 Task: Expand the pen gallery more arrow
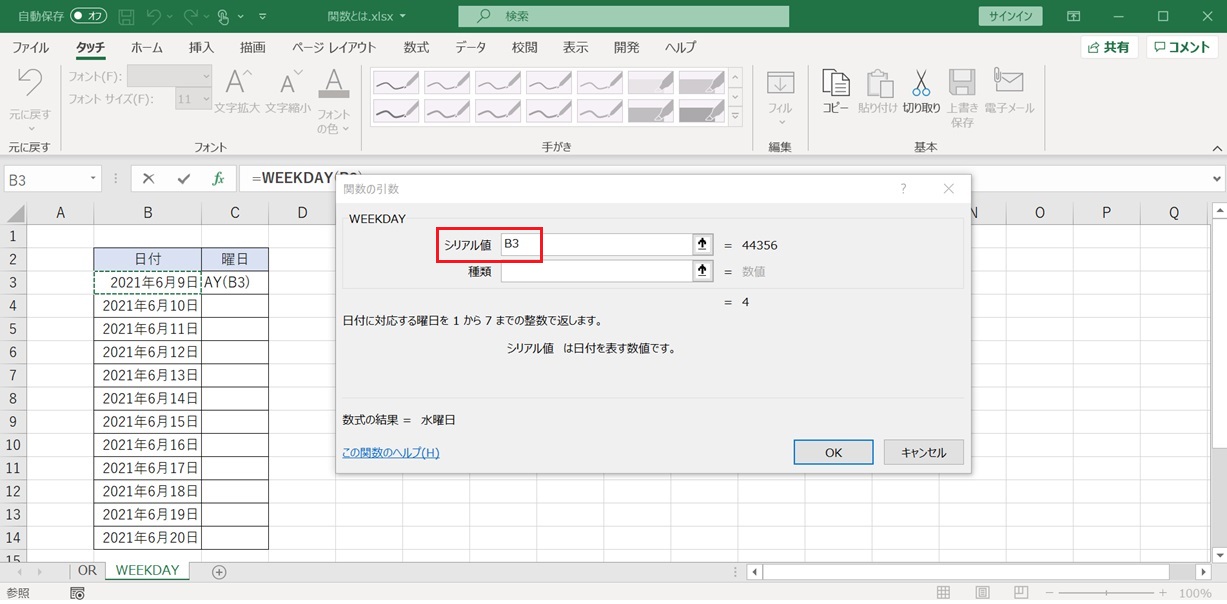[x=736, y=117]
